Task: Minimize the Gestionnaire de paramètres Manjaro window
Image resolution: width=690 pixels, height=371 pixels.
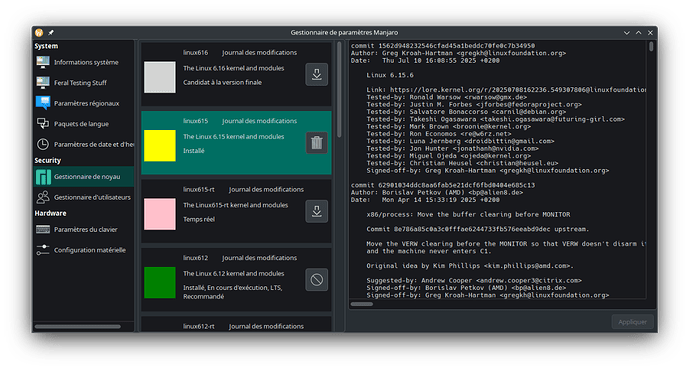Action: pyautogui.click(x=627, y=33)
